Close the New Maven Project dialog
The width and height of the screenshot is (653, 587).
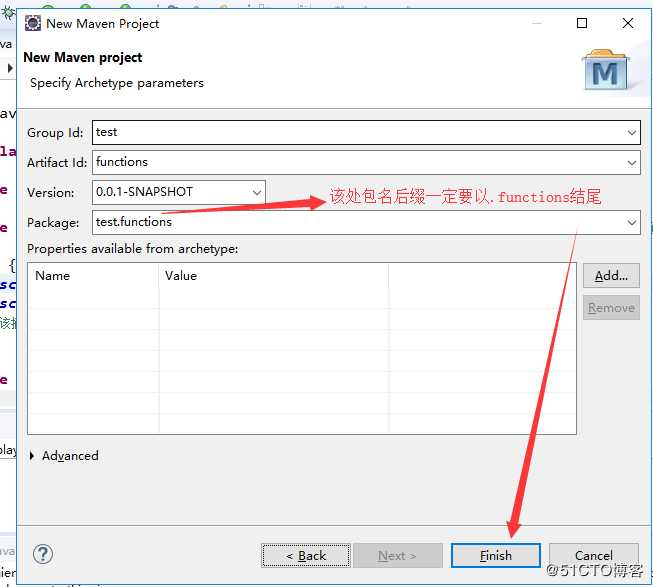click(628, 23)
